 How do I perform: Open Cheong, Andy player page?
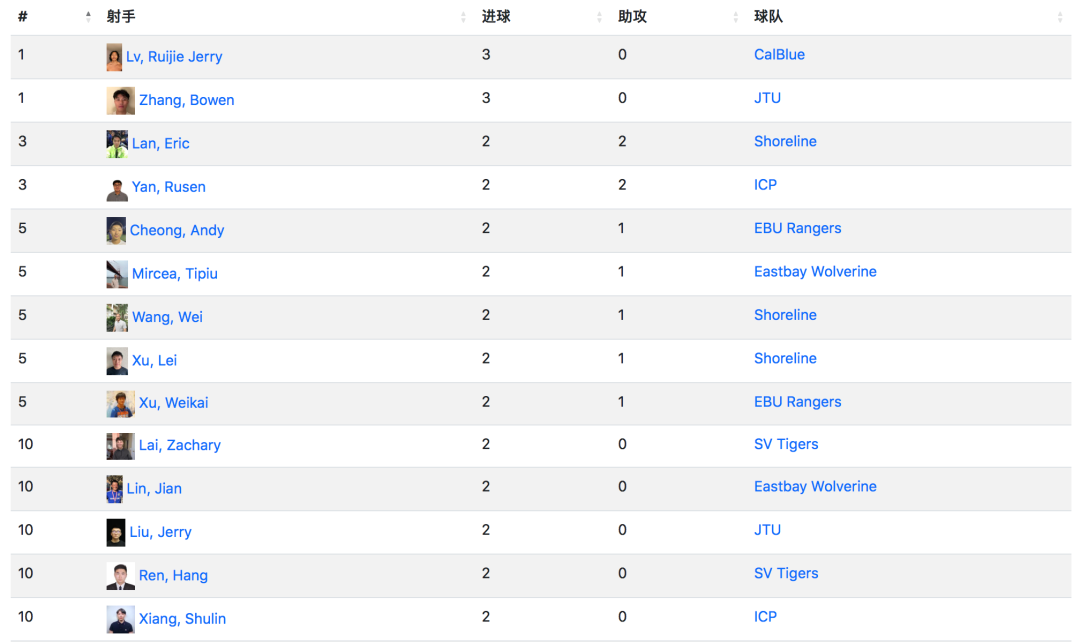pos(177,230)
